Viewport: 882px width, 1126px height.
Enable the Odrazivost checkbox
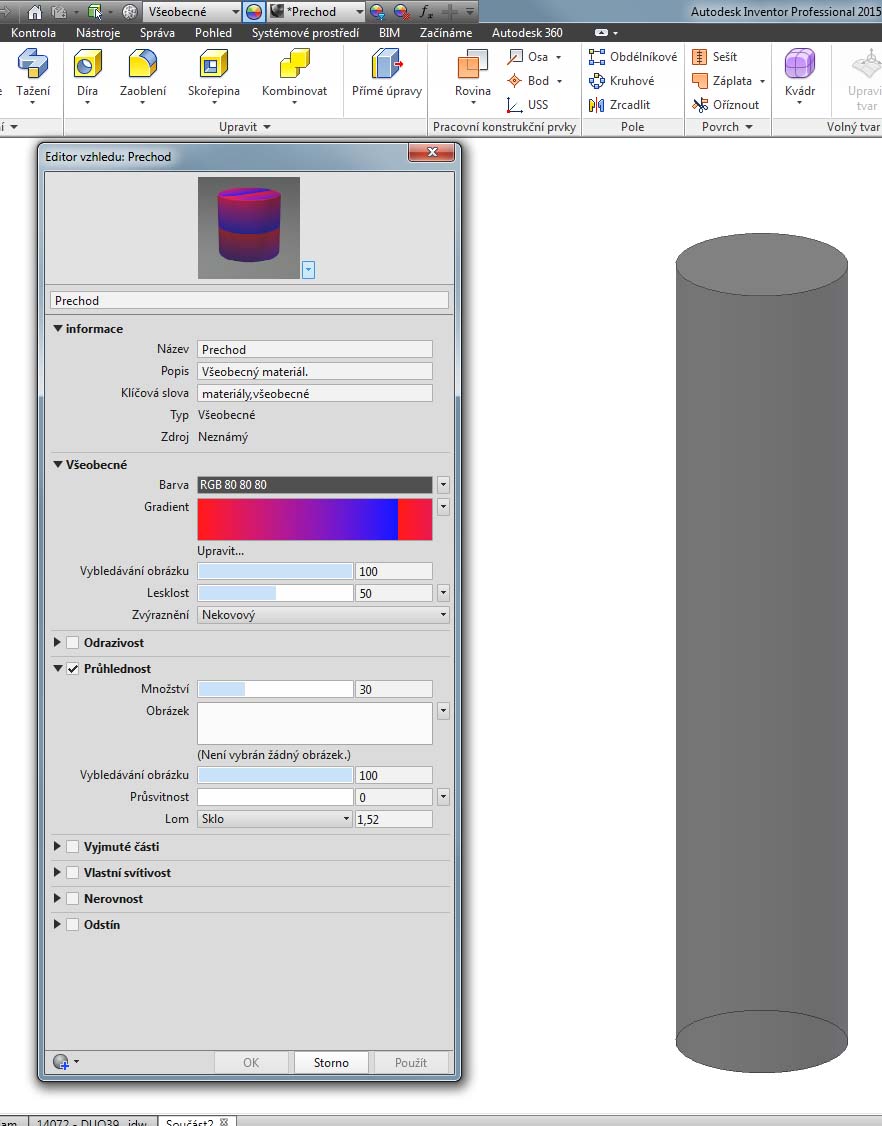click(73, 643)
